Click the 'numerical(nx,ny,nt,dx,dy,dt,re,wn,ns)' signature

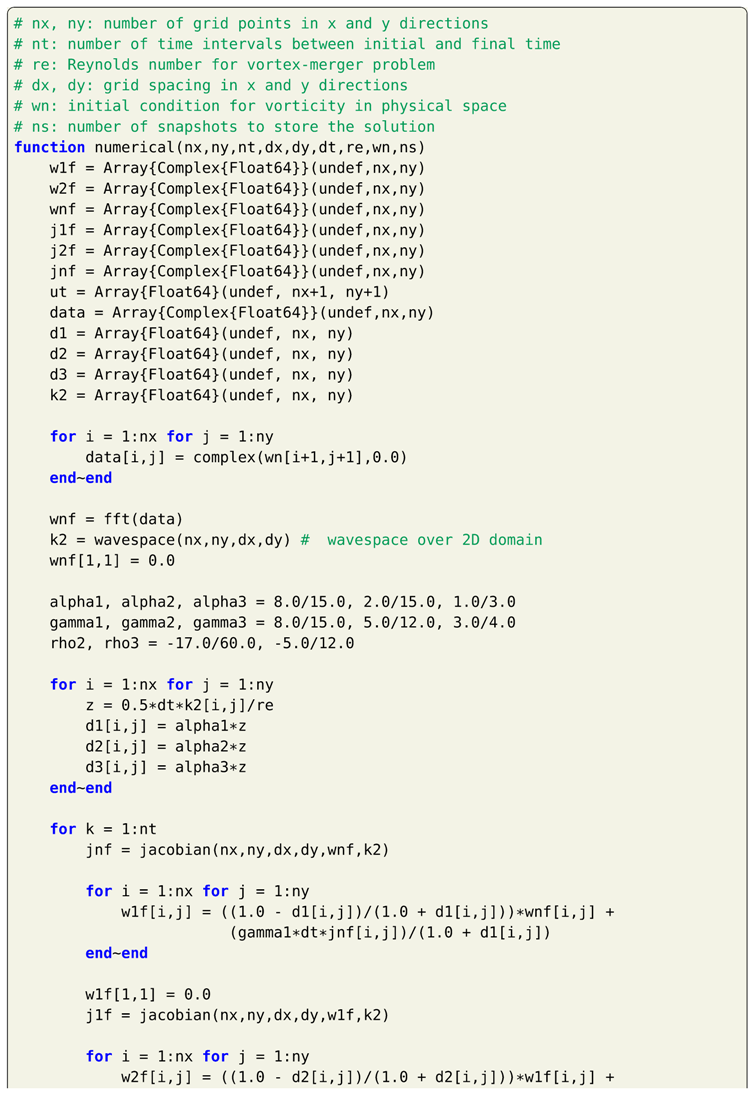(x=259, y=147)
